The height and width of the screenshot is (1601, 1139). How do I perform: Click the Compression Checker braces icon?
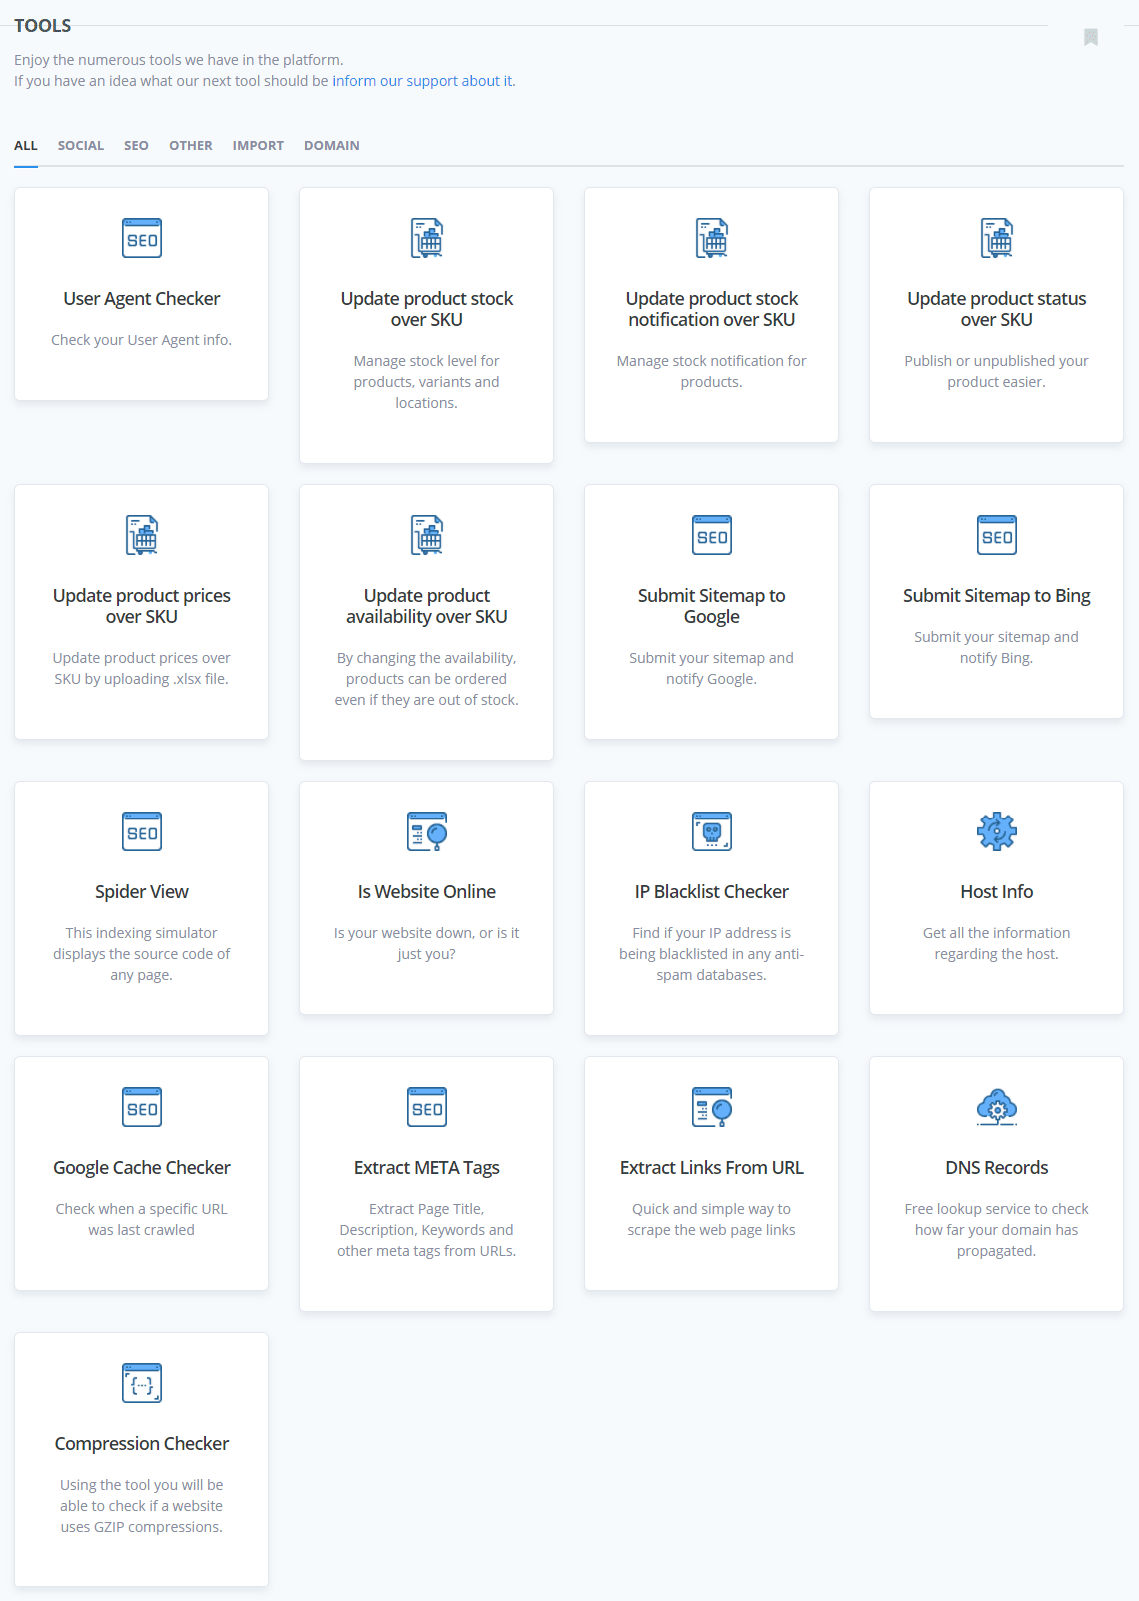pyautogui.click(x=142, y=1383)
